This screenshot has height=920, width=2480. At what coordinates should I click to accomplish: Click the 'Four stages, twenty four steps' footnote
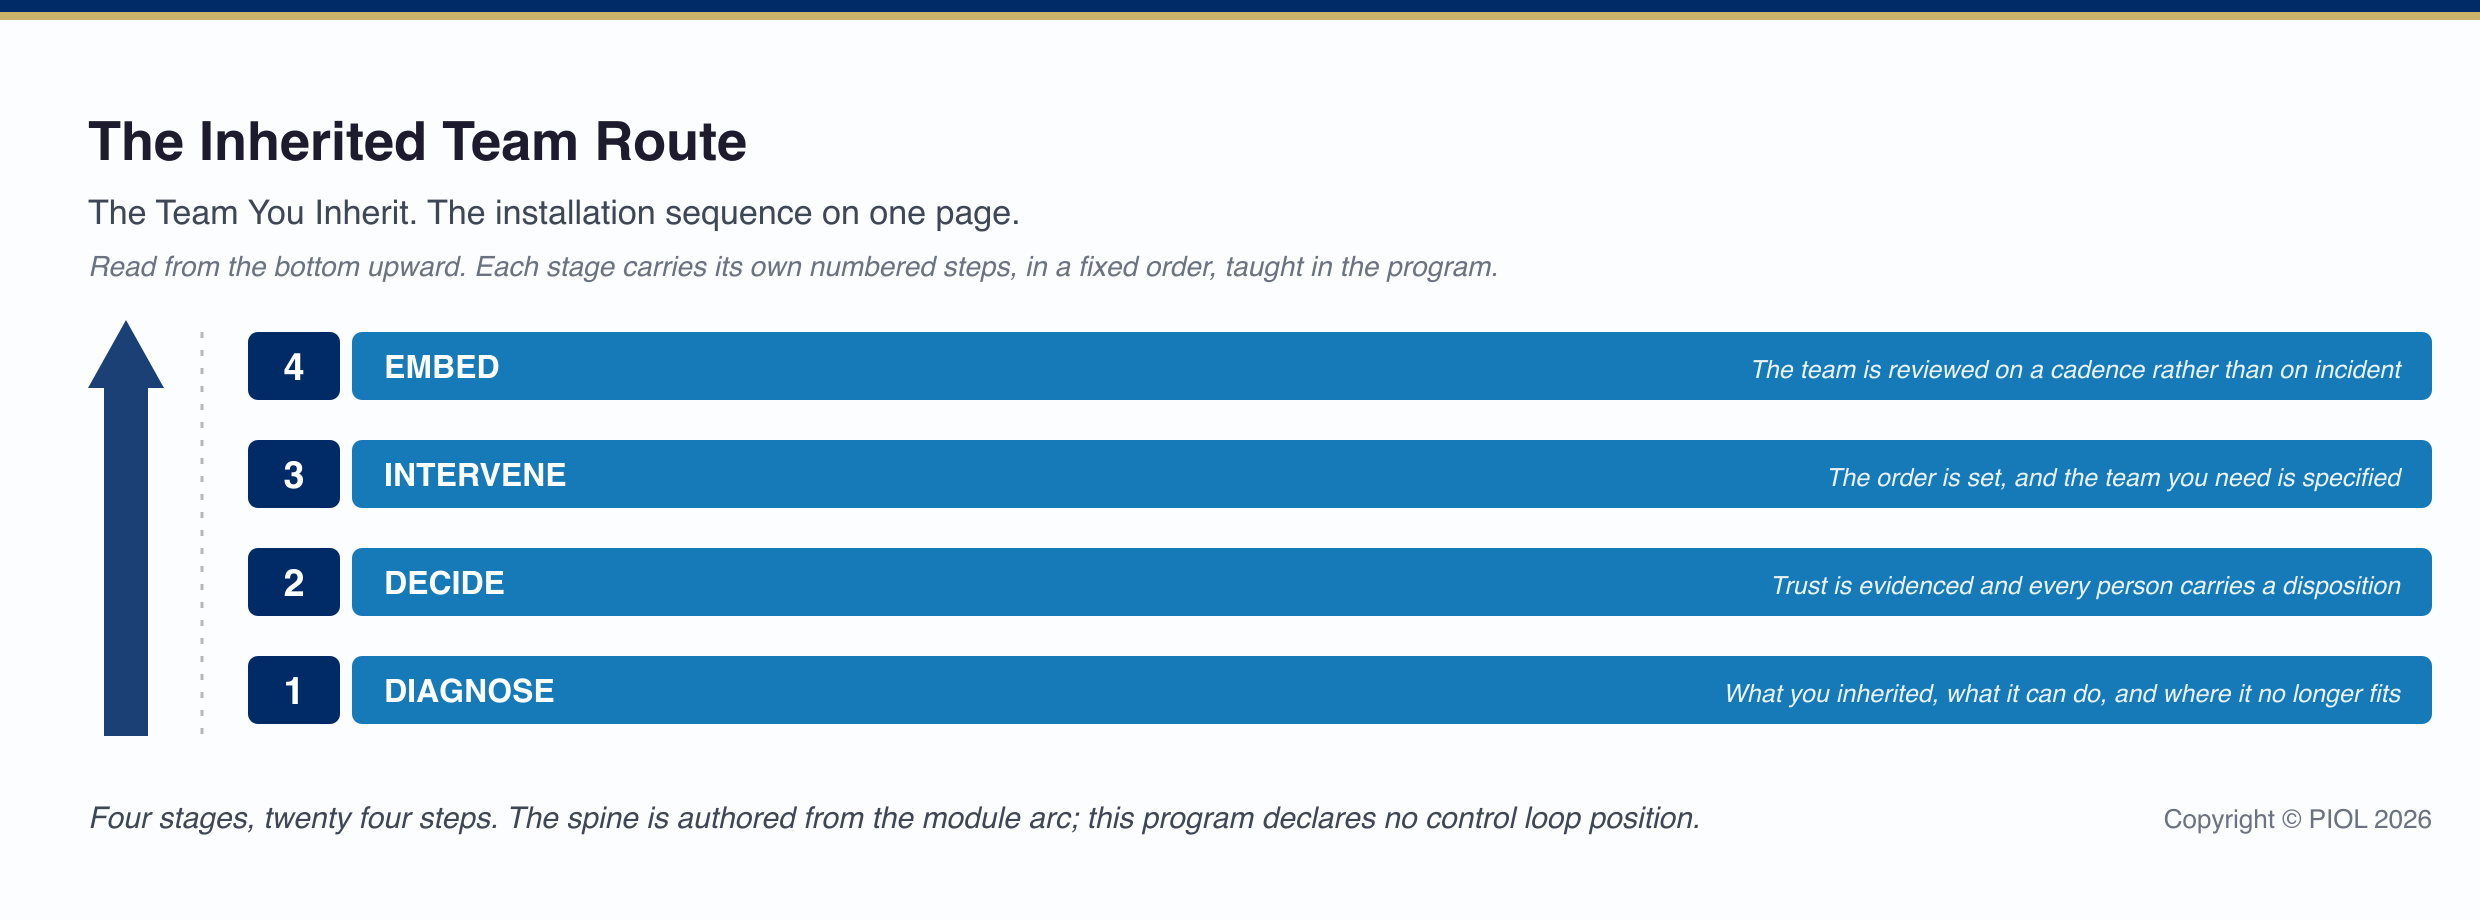(895, 819)
